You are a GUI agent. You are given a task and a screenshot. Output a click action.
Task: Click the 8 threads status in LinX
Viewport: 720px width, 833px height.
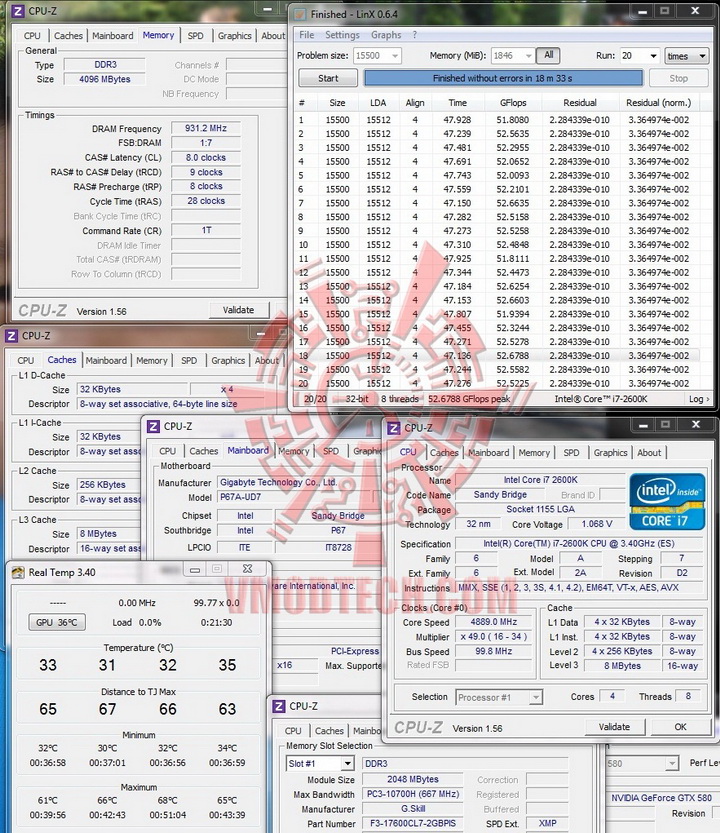(x=400, y=399)
